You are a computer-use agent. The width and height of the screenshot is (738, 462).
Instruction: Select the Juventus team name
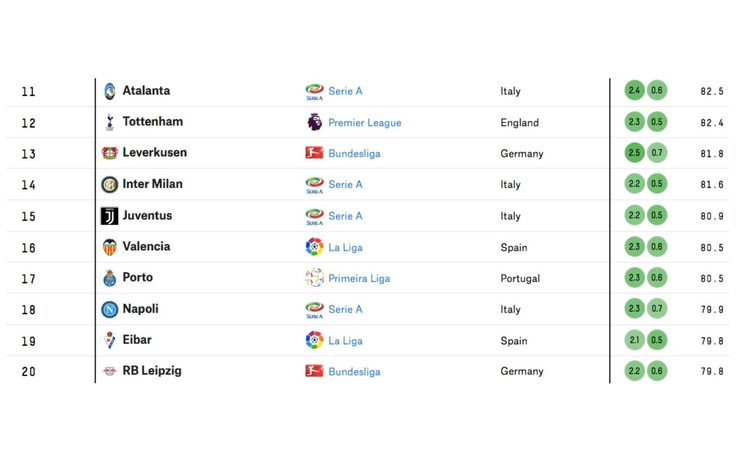point(147,216)
